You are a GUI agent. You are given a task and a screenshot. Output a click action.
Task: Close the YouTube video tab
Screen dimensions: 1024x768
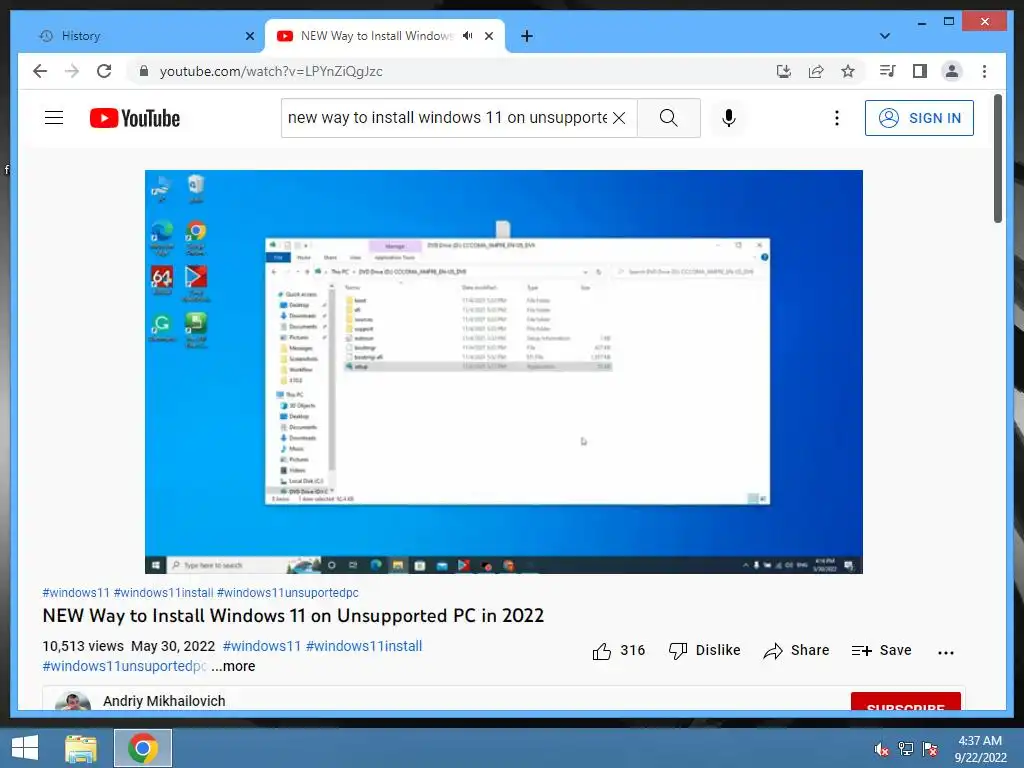coord(488,36)
